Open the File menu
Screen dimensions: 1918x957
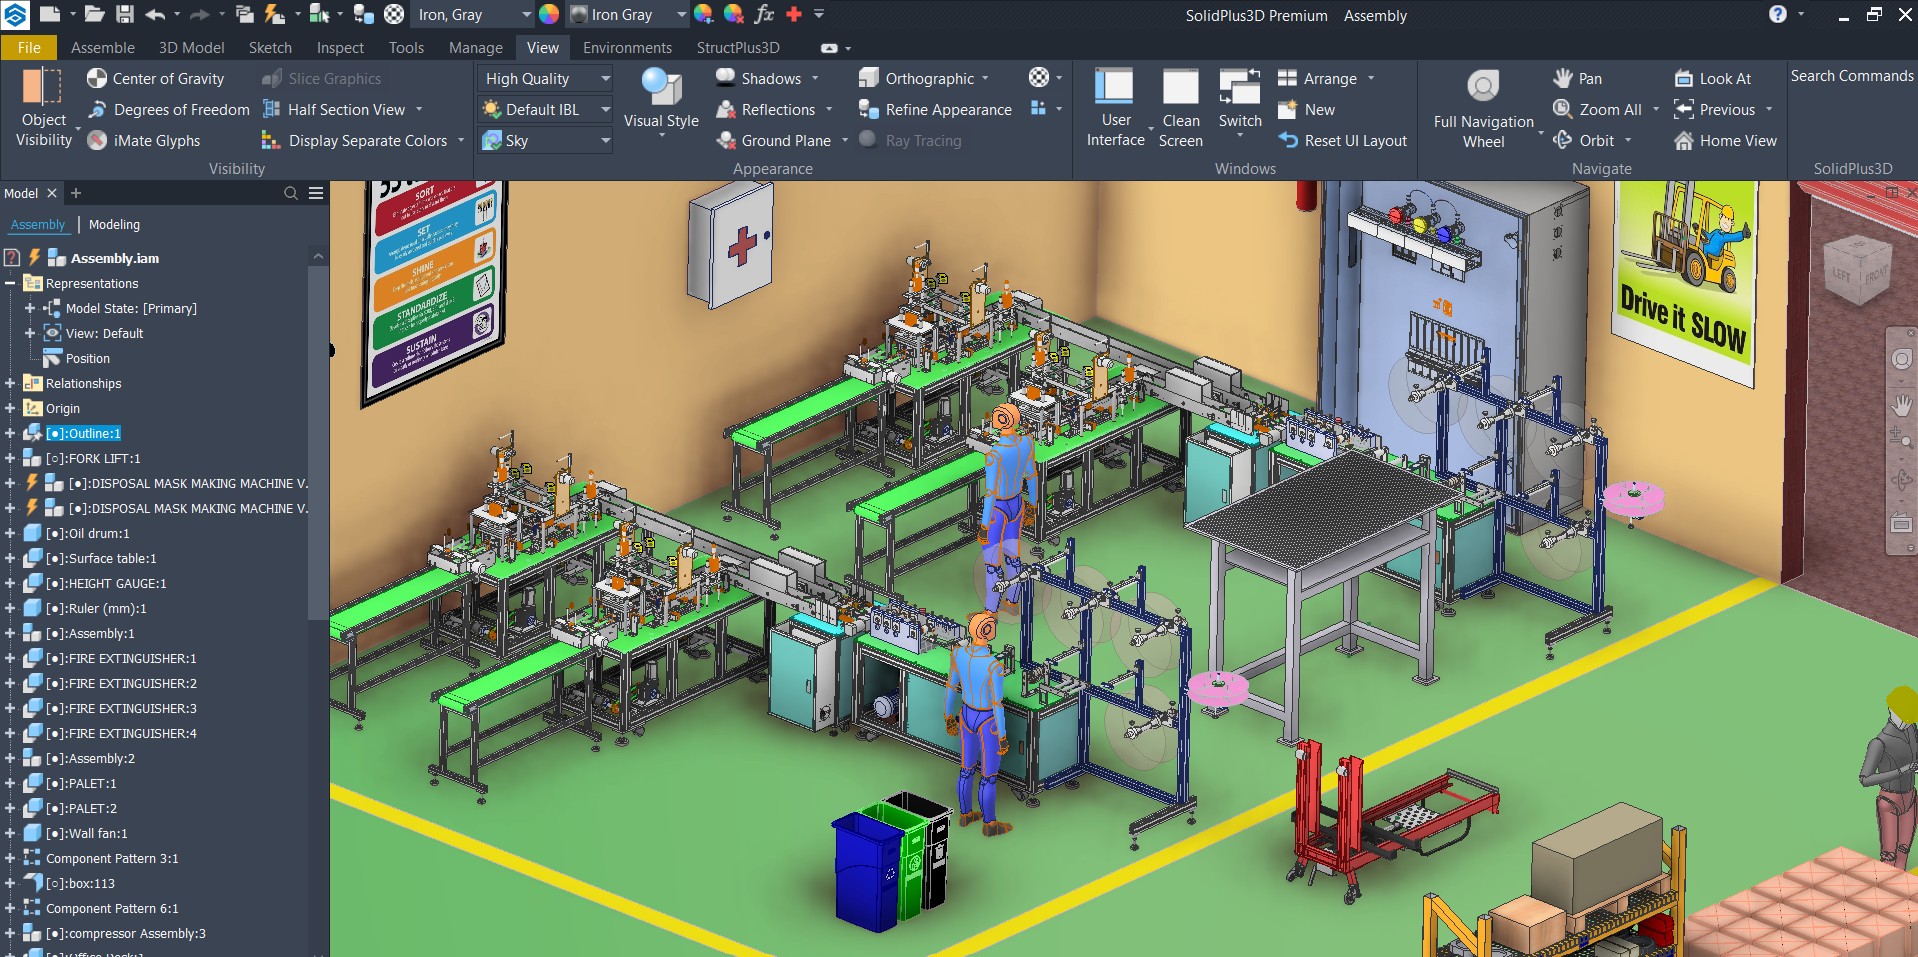pos(29,47)
